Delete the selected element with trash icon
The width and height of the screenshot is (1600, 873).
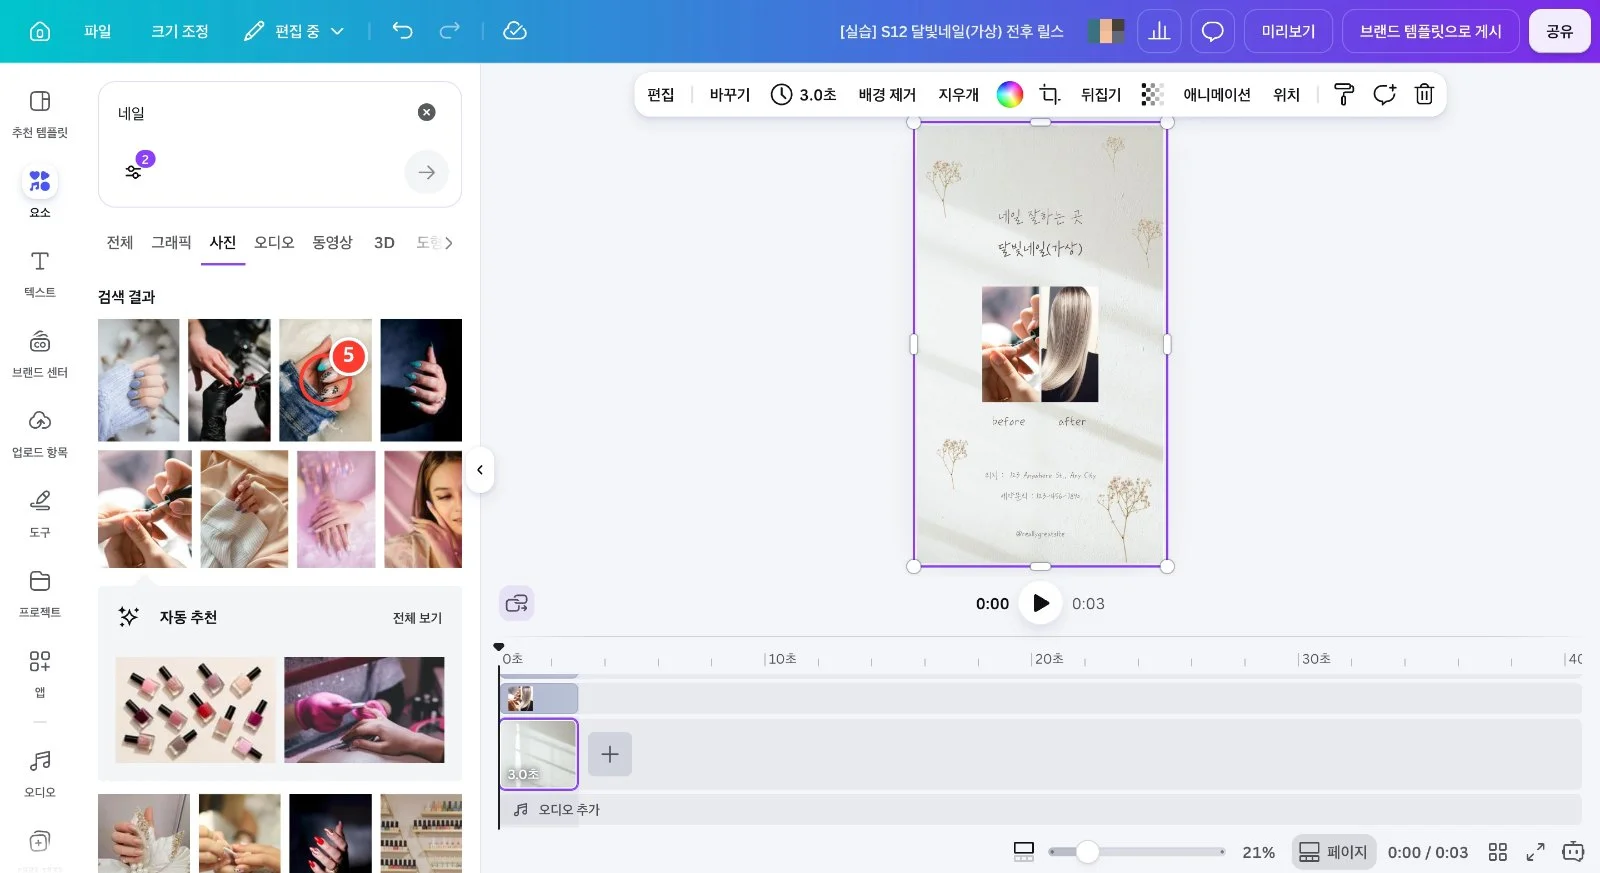[x=1424, y=94]
